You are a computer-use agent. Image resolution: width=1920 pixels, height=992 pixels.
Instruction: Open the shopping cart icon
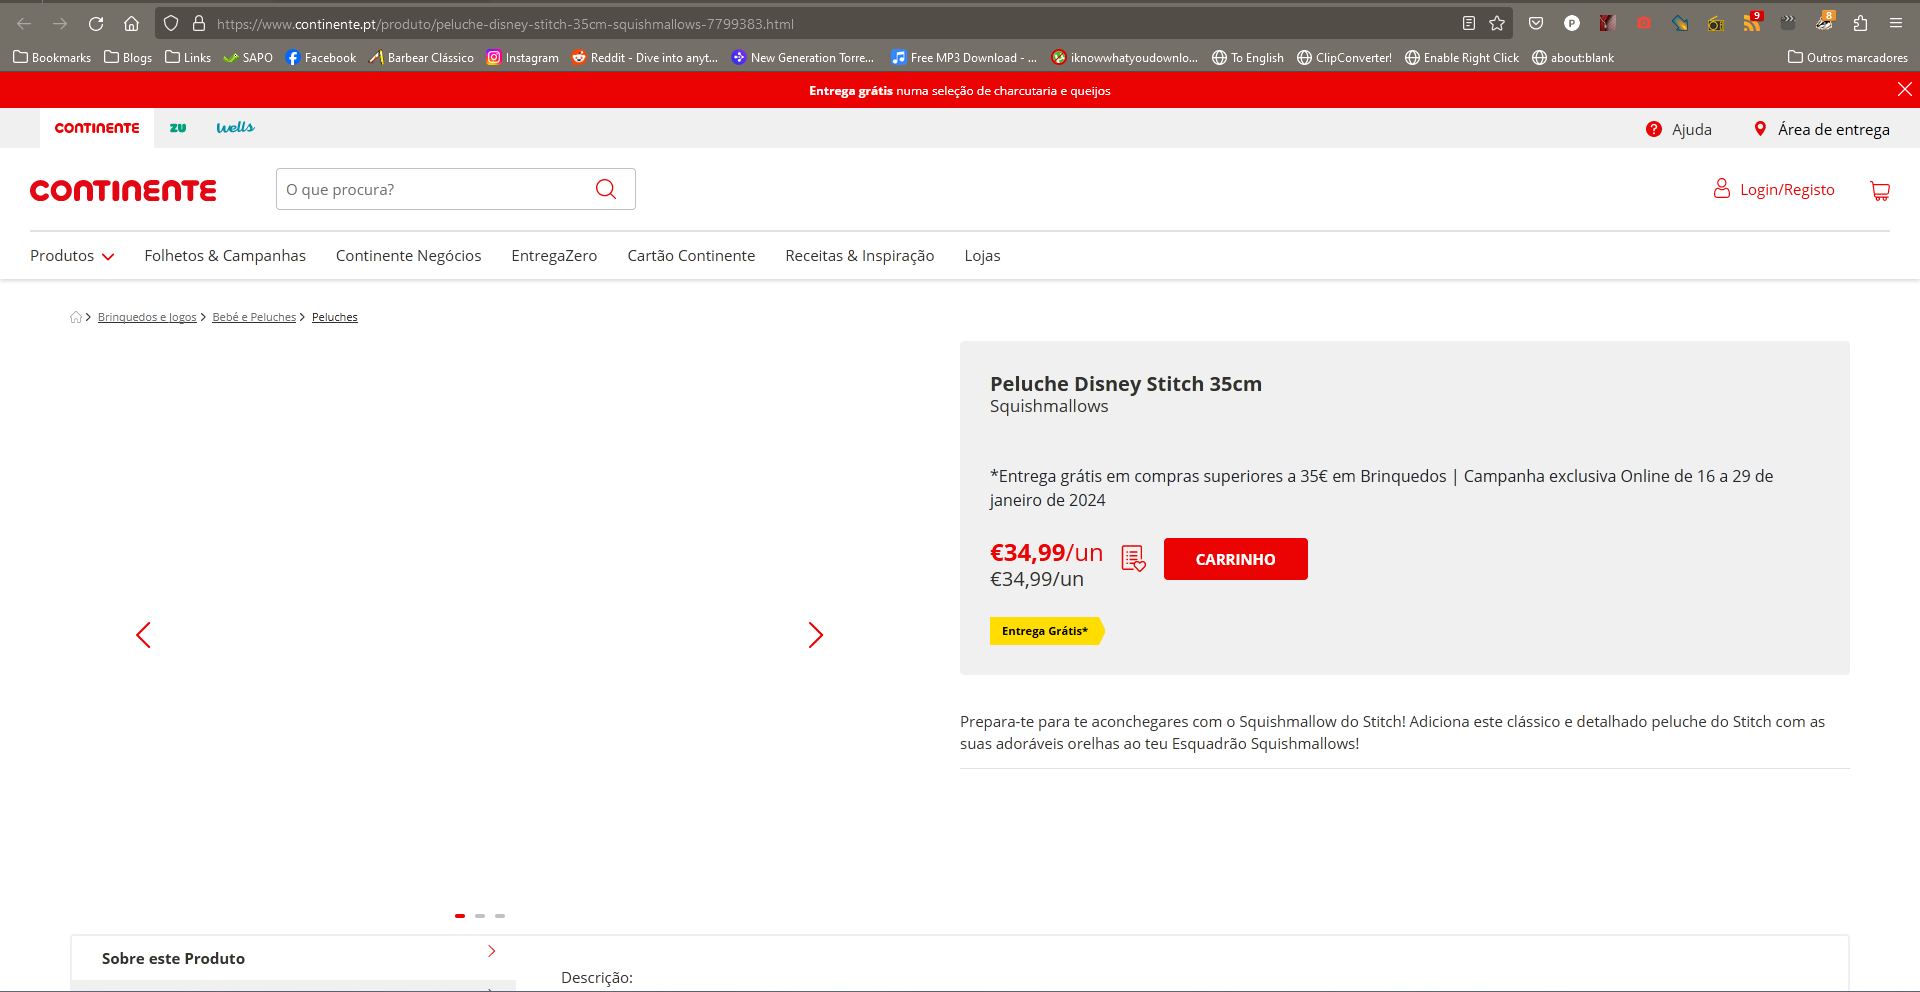coord(1880,190)
